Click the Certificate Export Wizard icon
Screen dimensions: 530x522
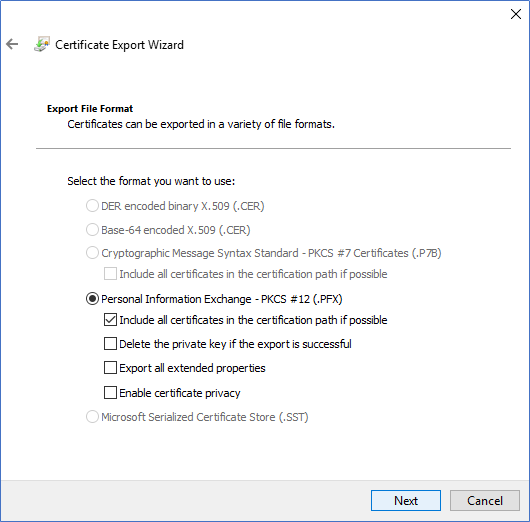[42, 44]
